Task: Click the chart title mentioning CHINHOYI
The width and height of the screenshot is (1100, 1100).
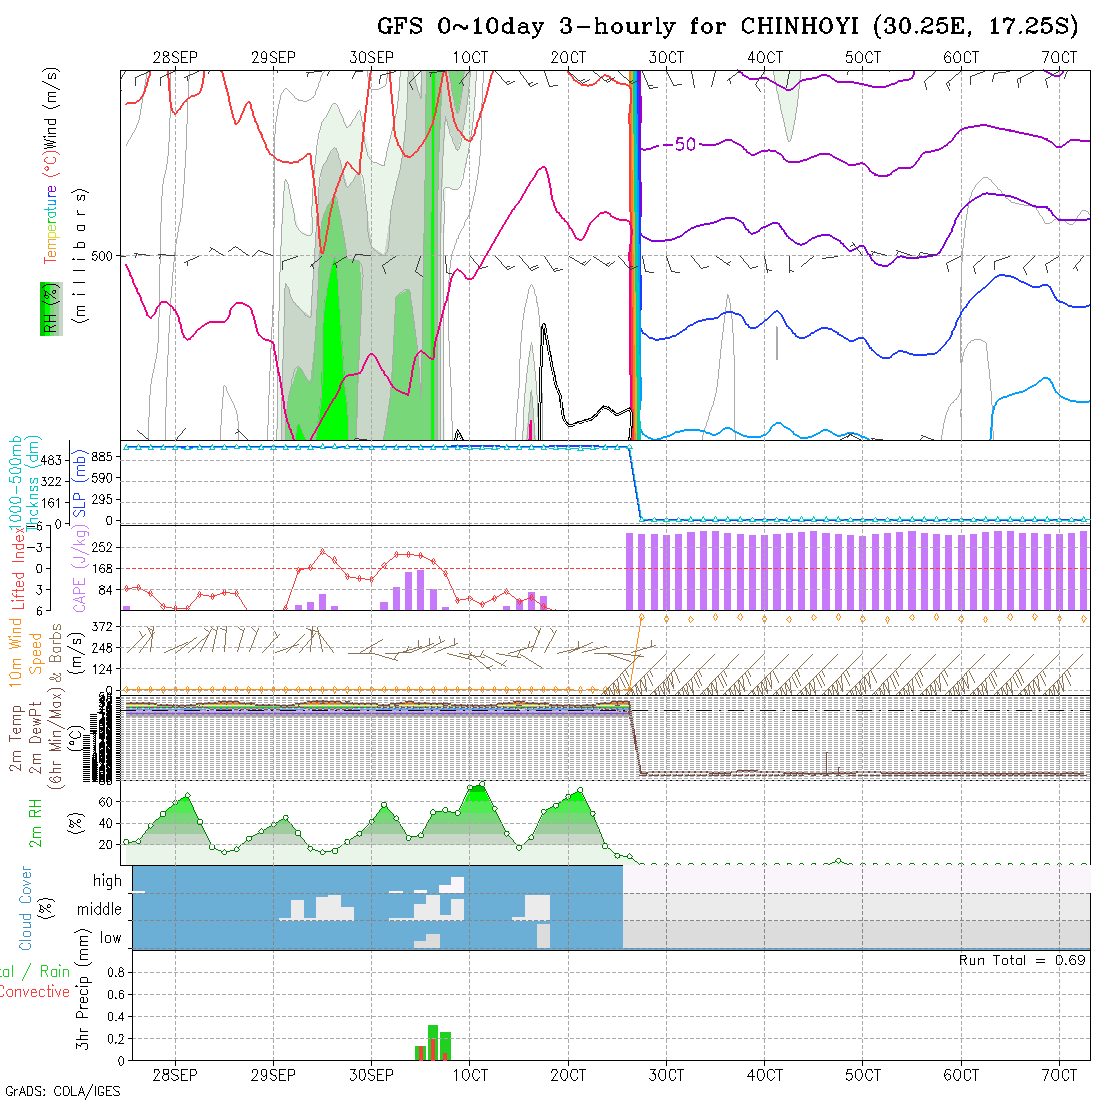Action: [x=727, y=26]
